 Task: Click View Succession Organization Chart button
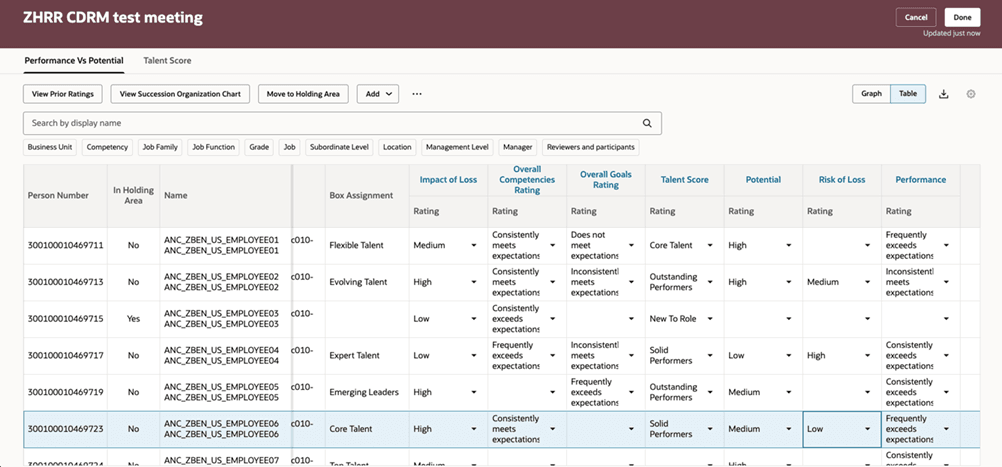click(x=180, y=94)
